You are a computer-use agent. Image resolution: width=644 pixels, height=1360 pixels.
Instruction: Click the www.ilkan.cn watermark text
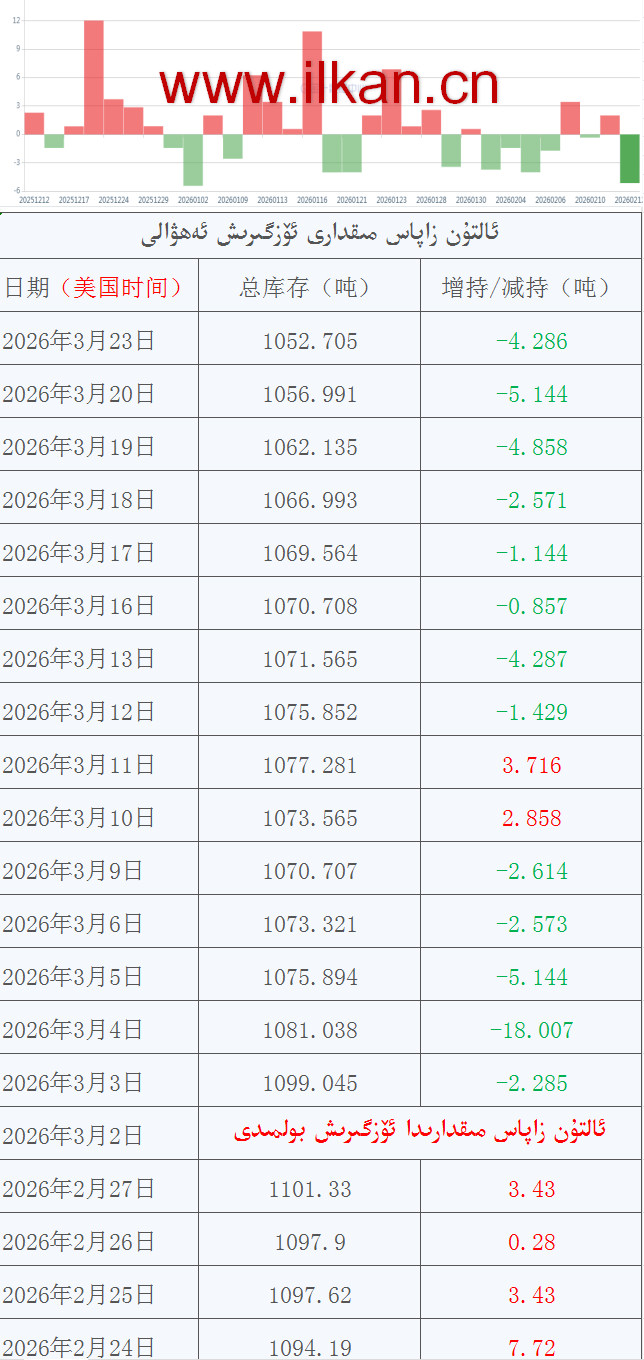pyautogui.click(x=328, y=86)
